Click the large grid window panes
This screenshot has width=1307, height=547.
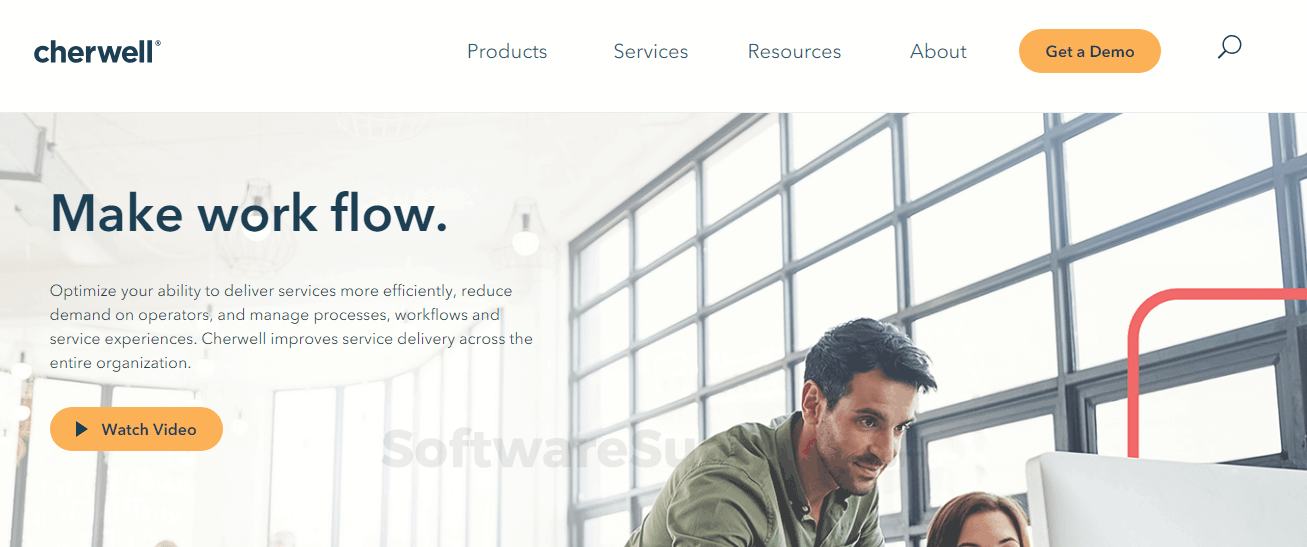940,260
